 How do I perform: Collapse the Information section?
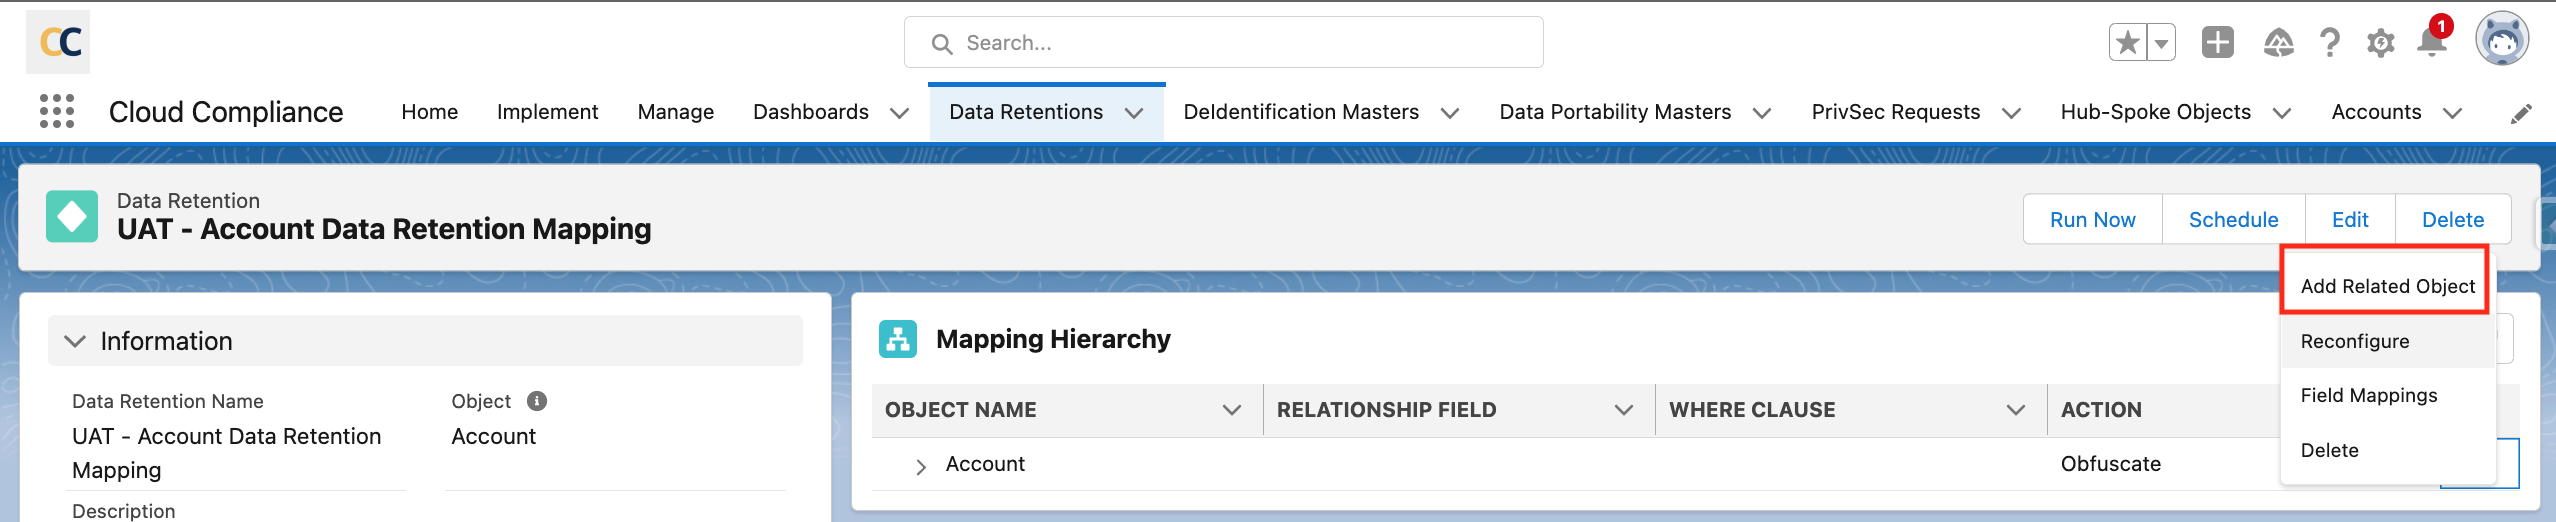(75, 341)
